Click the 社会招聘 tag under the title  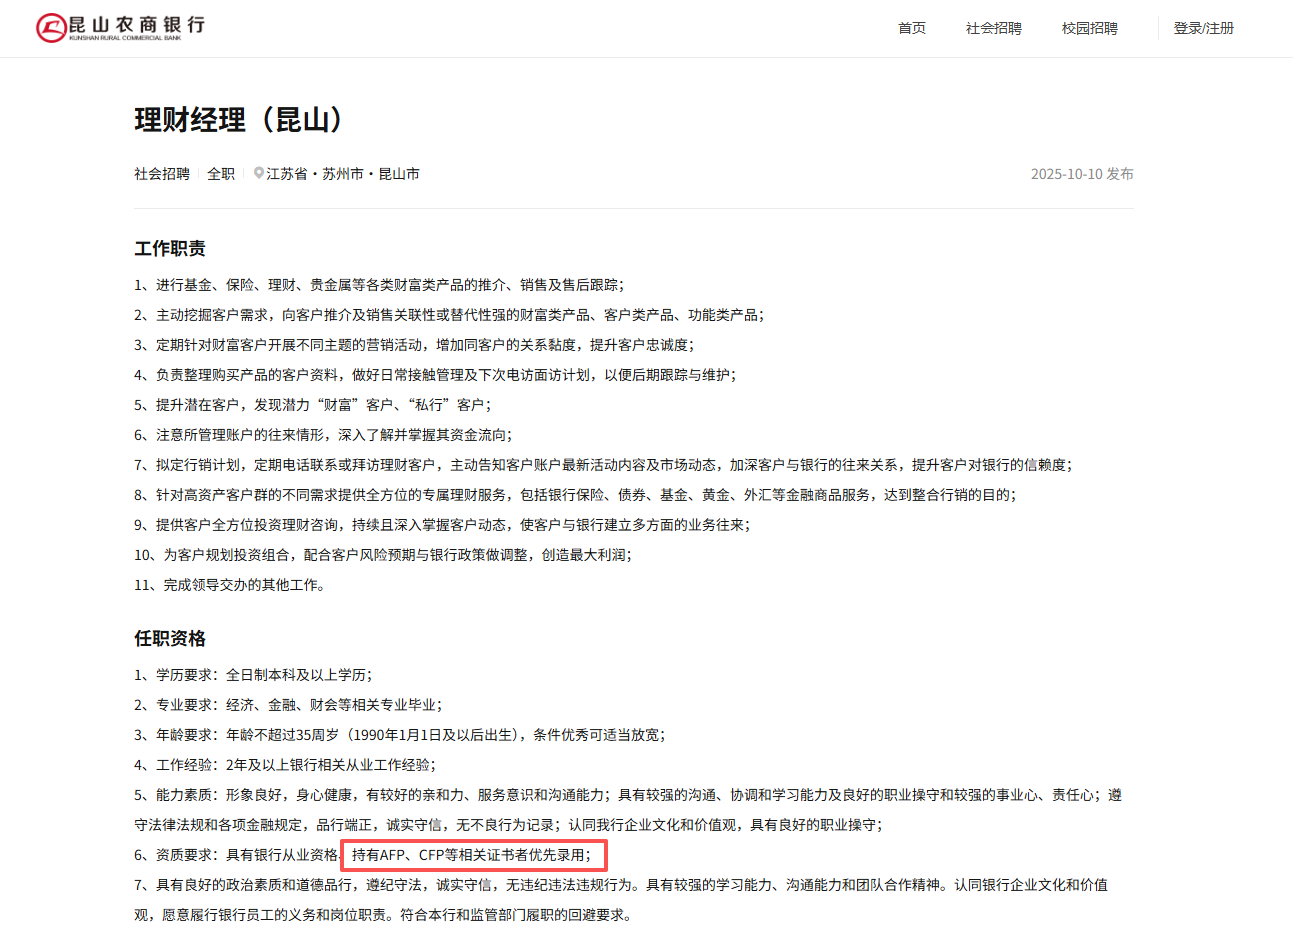[x=162, y=174]
